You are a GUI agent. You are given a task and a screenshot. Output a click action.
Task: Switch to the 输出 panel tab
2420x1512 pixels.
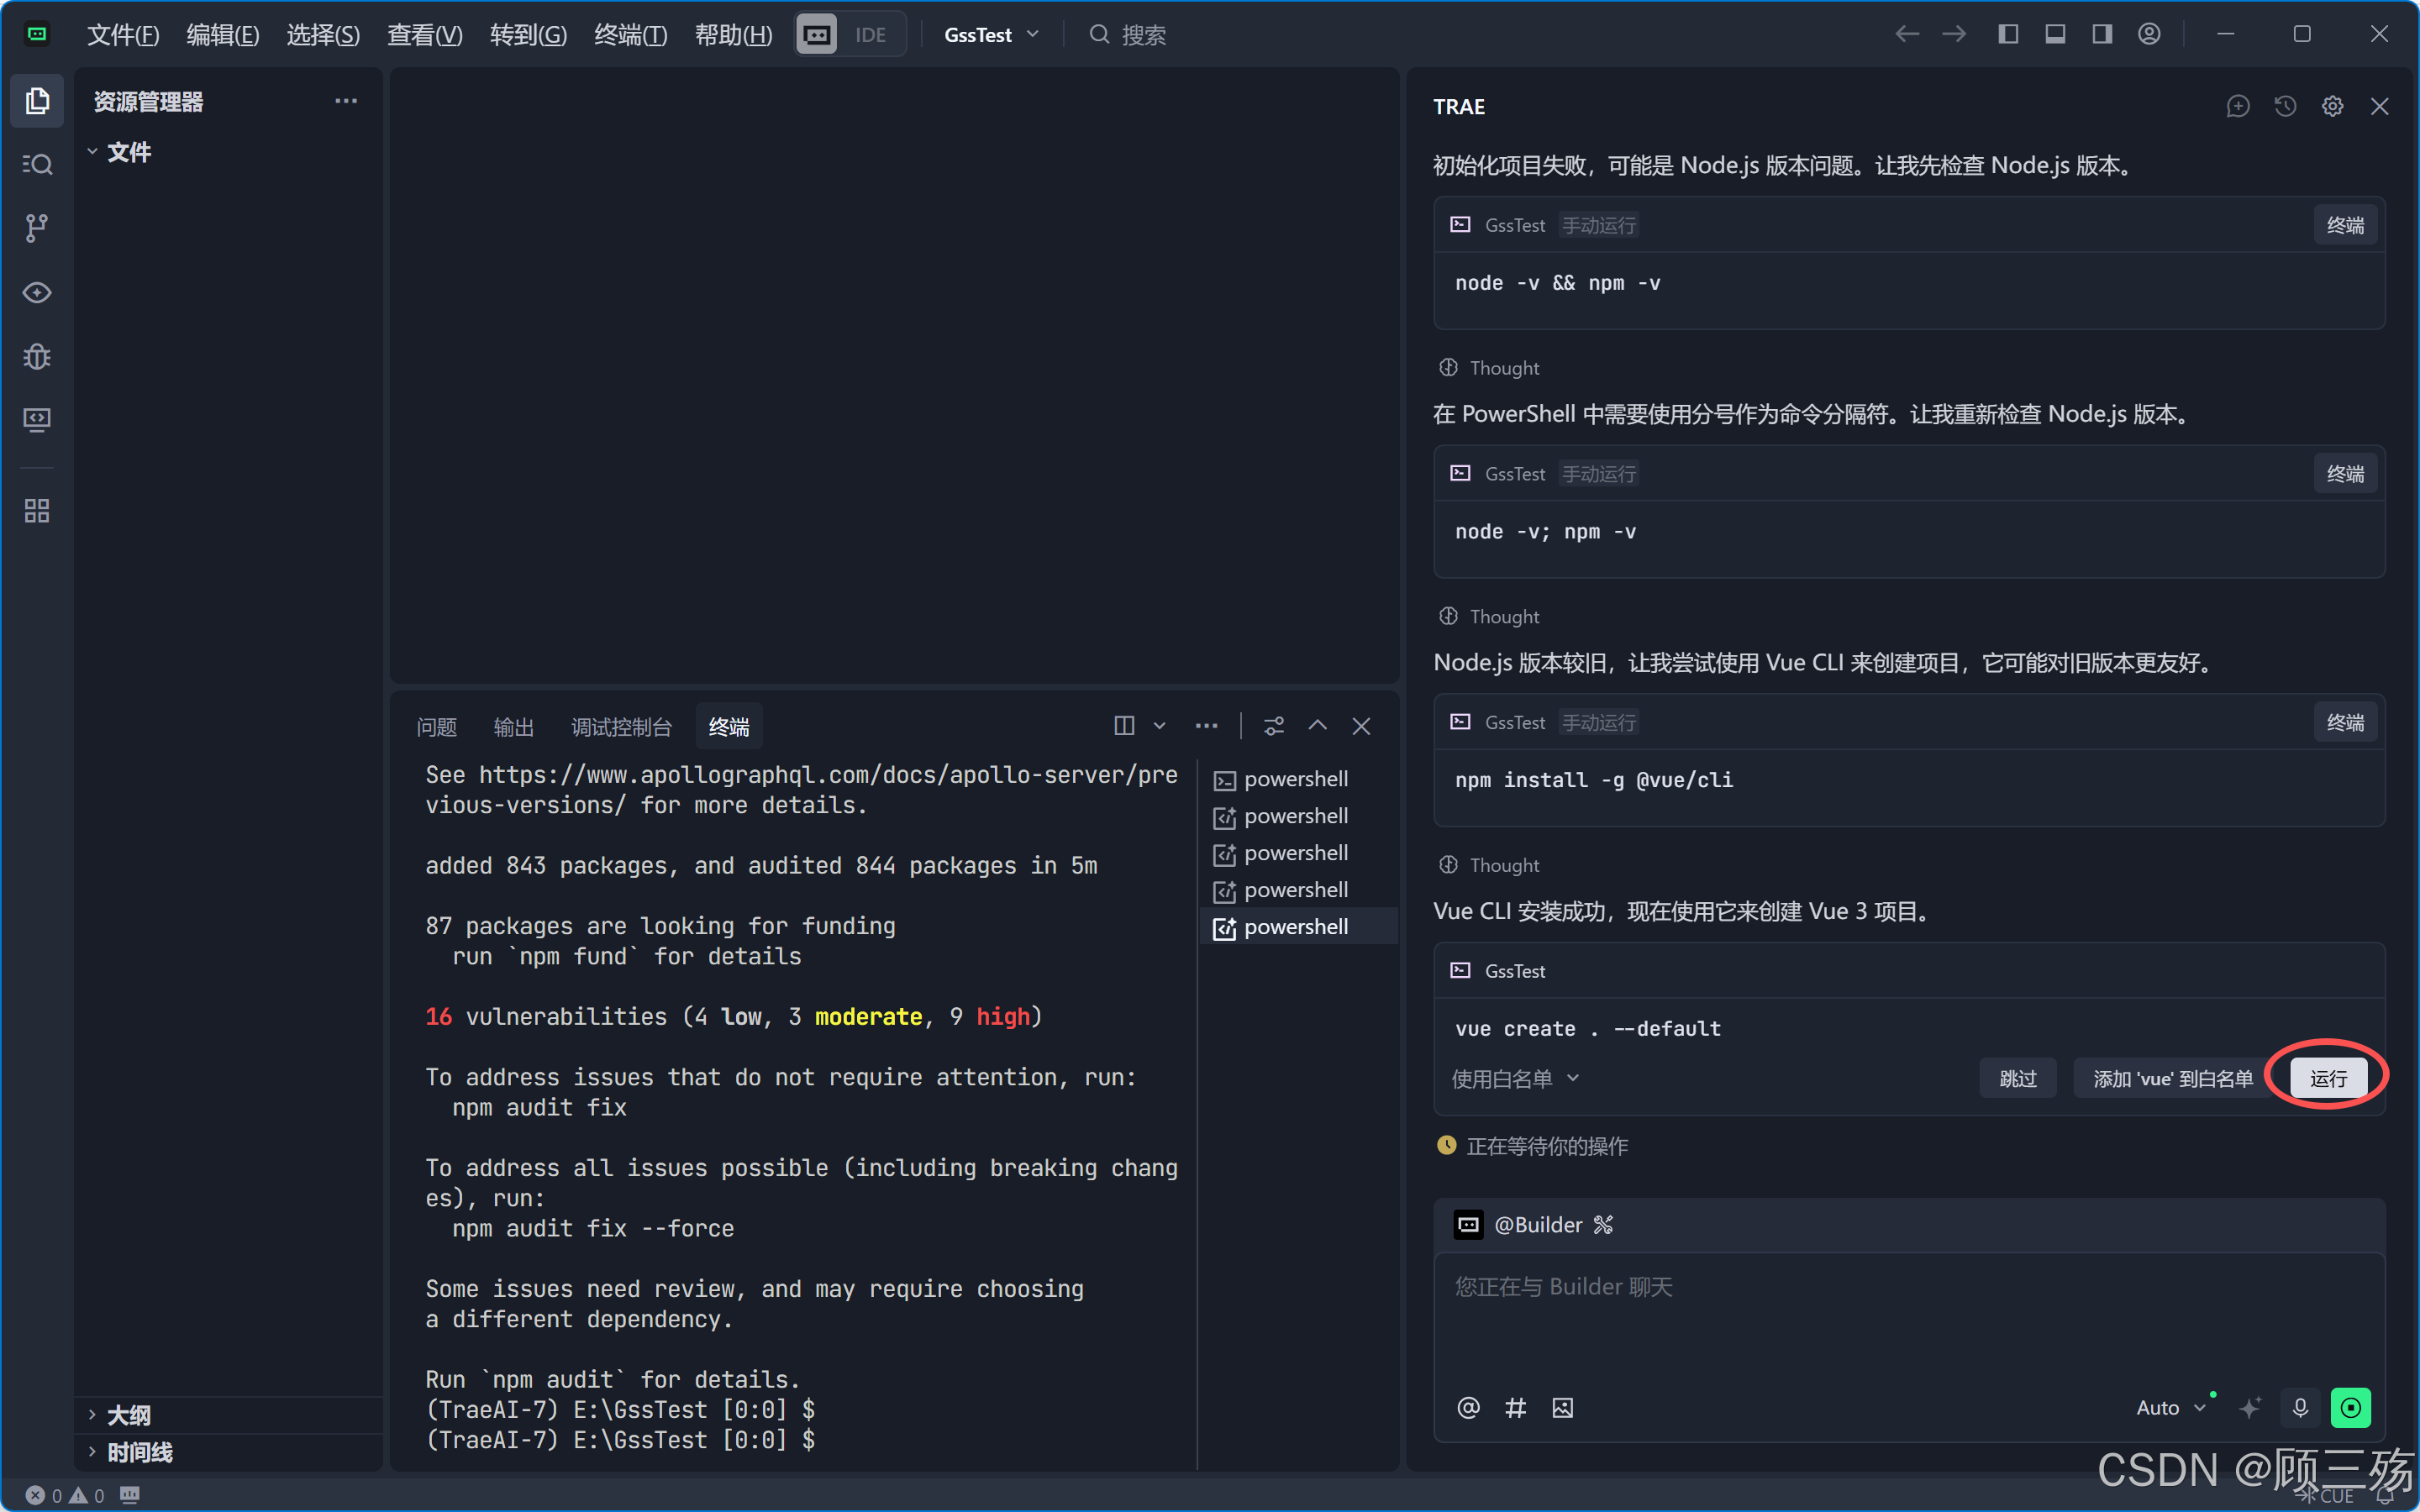pyautogui.click(x=513, y=727)
